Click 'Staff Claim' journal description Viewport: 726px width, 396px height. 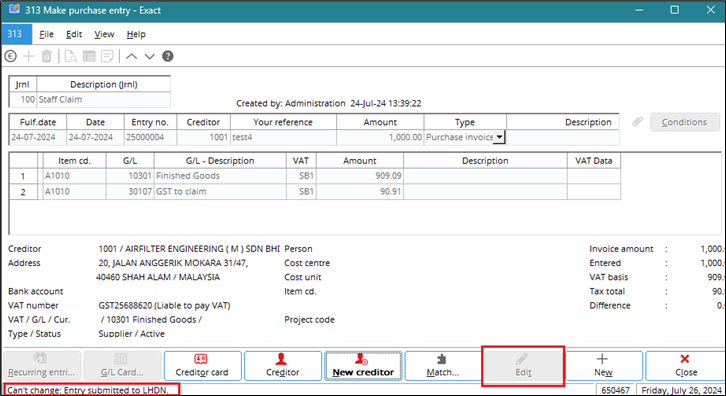103,100
